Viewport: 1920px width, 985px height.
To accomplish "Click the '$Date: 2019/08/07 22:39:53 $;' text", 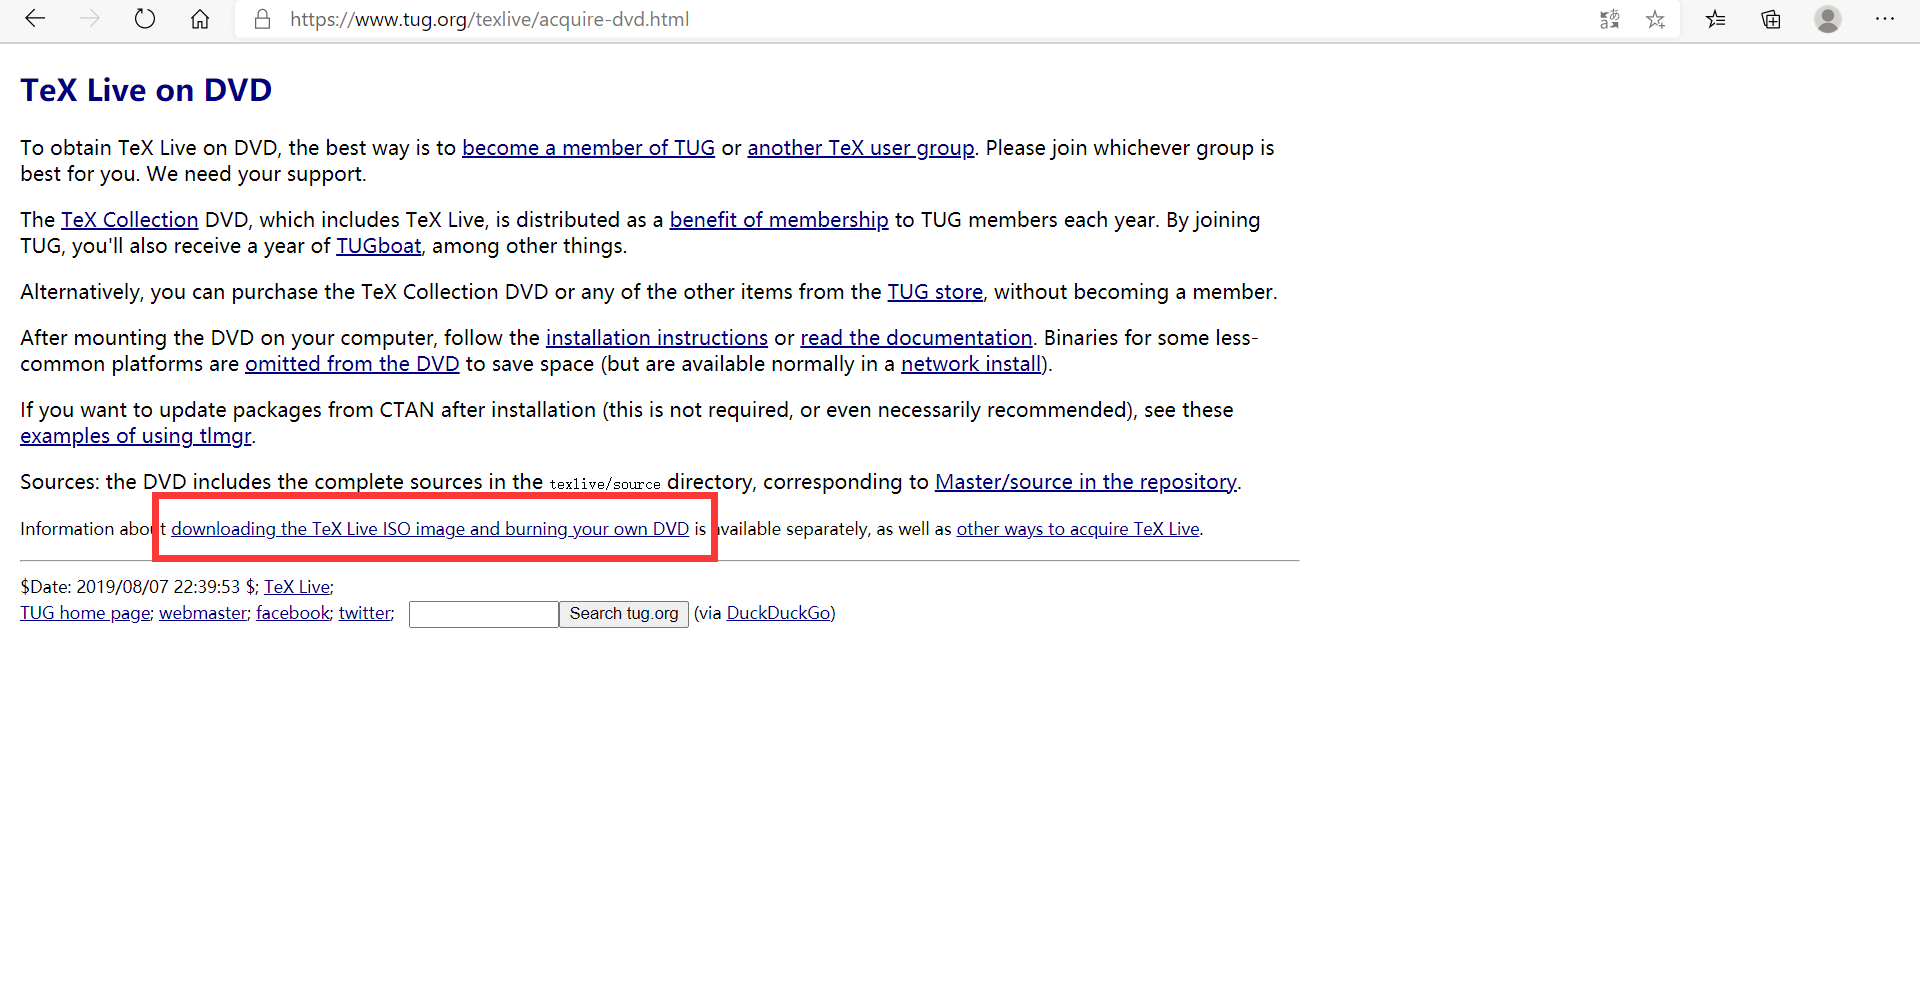I will (x=139, y=587).
